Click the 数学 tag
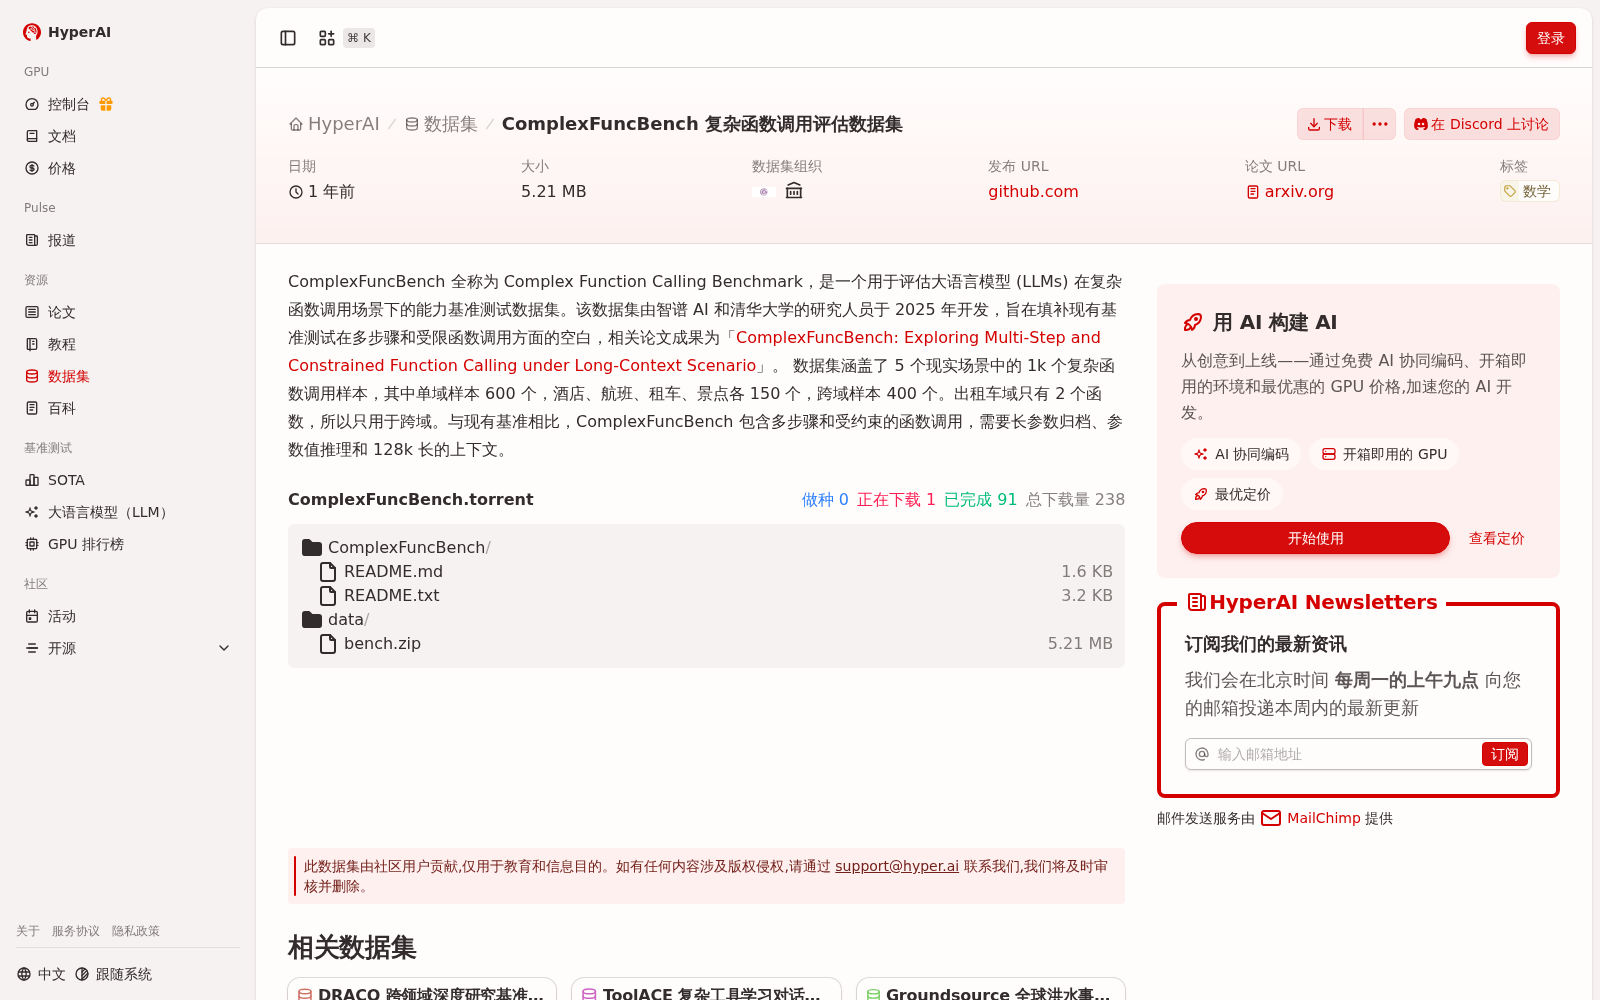 [x=1529, y=191]
